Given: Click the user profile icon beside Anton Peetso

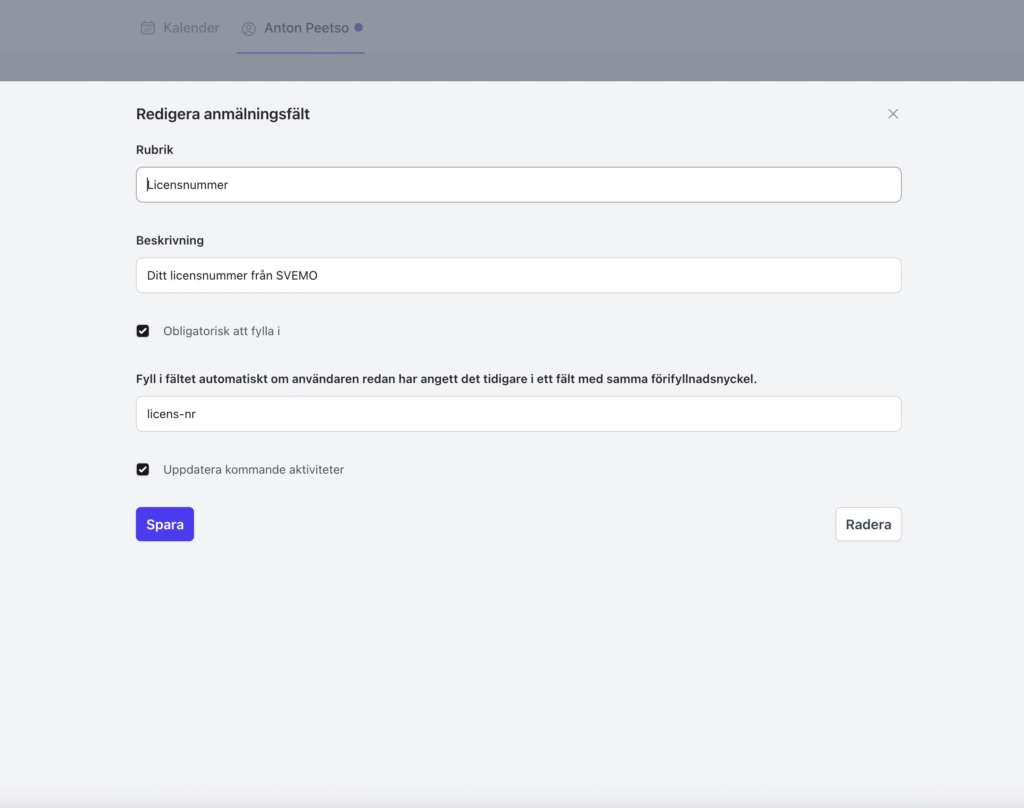Looking at the screenshot, I should 249,29.
